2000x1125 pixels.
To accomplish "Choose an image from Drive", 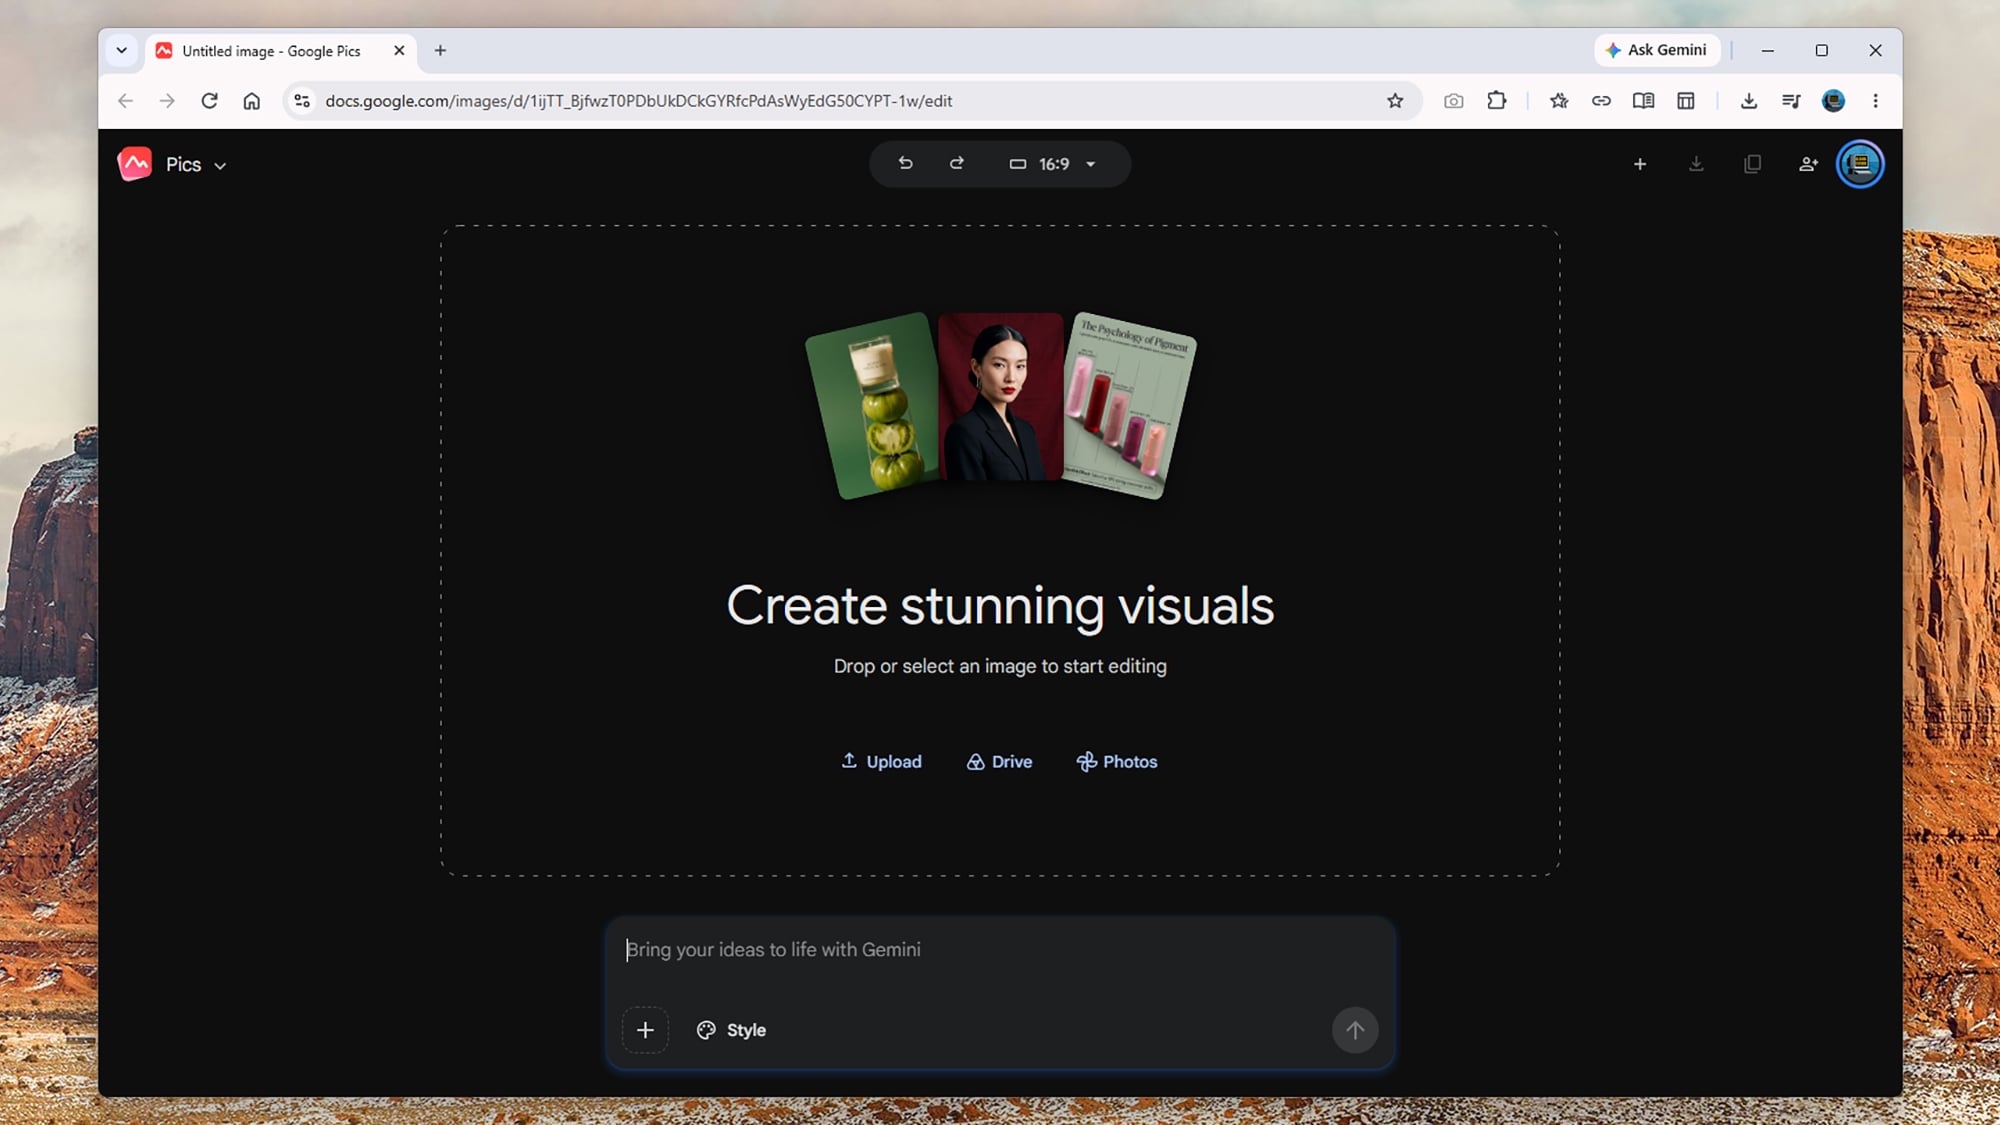I will pos(999,761).
